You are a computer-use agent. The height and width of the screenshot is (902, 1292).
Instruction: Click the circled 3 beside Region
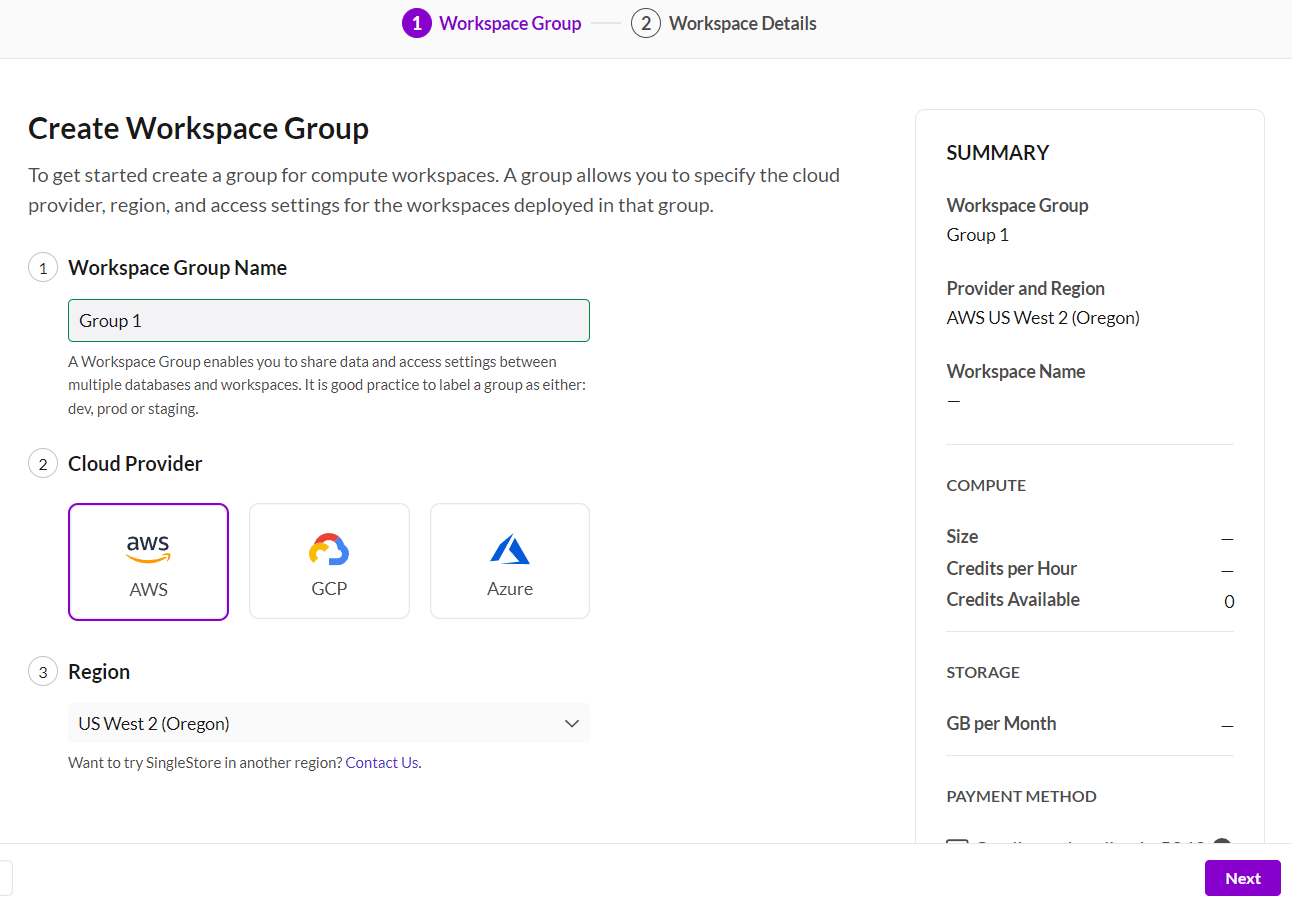point(43,672)
